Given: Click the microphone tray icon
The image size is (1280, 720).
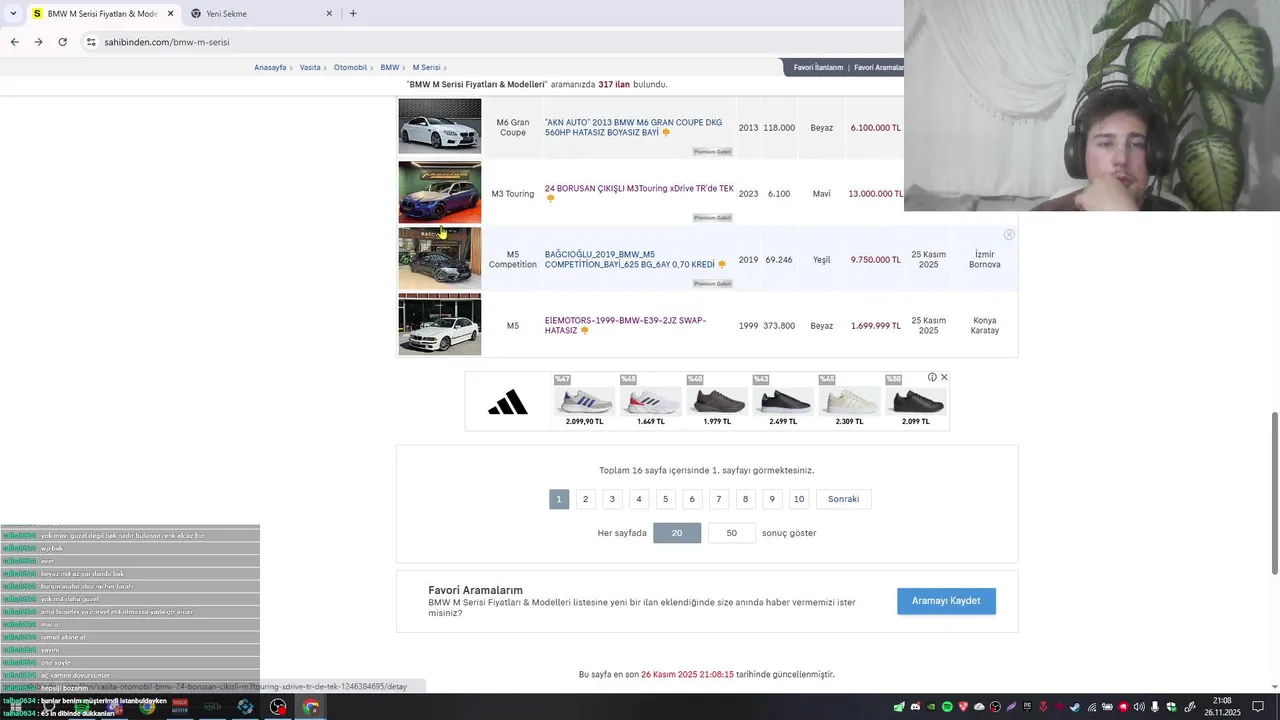Looking at the screenshot, I should click(1154, 707).
